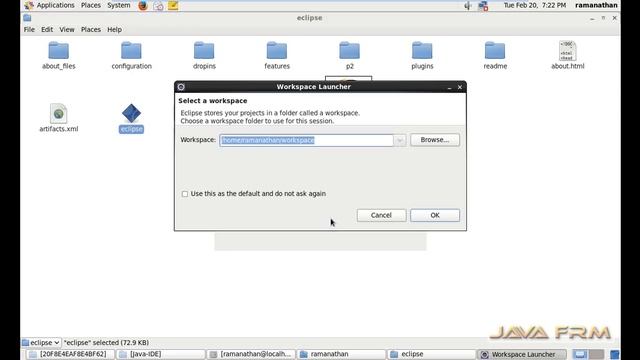Open the eclipse location dropdown in the status bar
640x360 pixels.
click(x=41, y=342)
